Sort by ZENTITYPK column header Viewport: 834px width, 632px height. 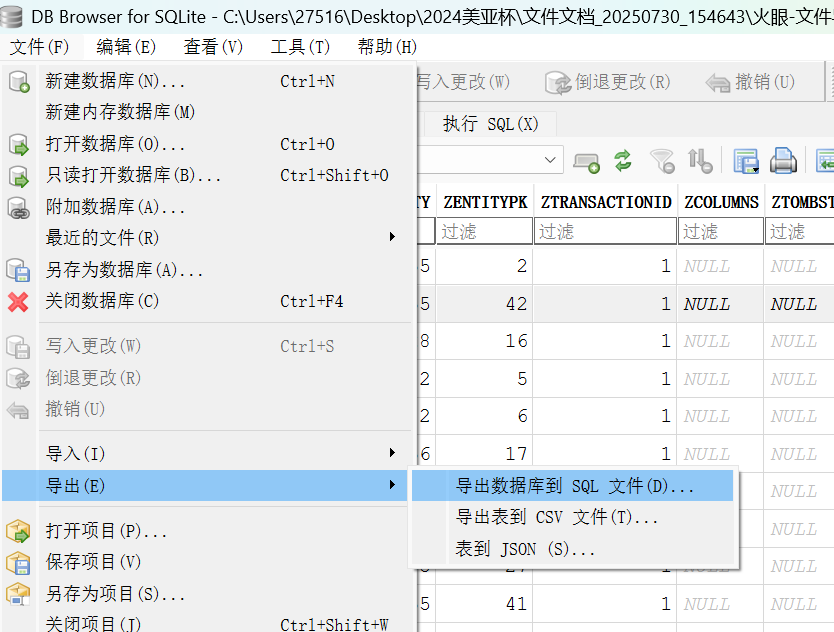point(485,202)
